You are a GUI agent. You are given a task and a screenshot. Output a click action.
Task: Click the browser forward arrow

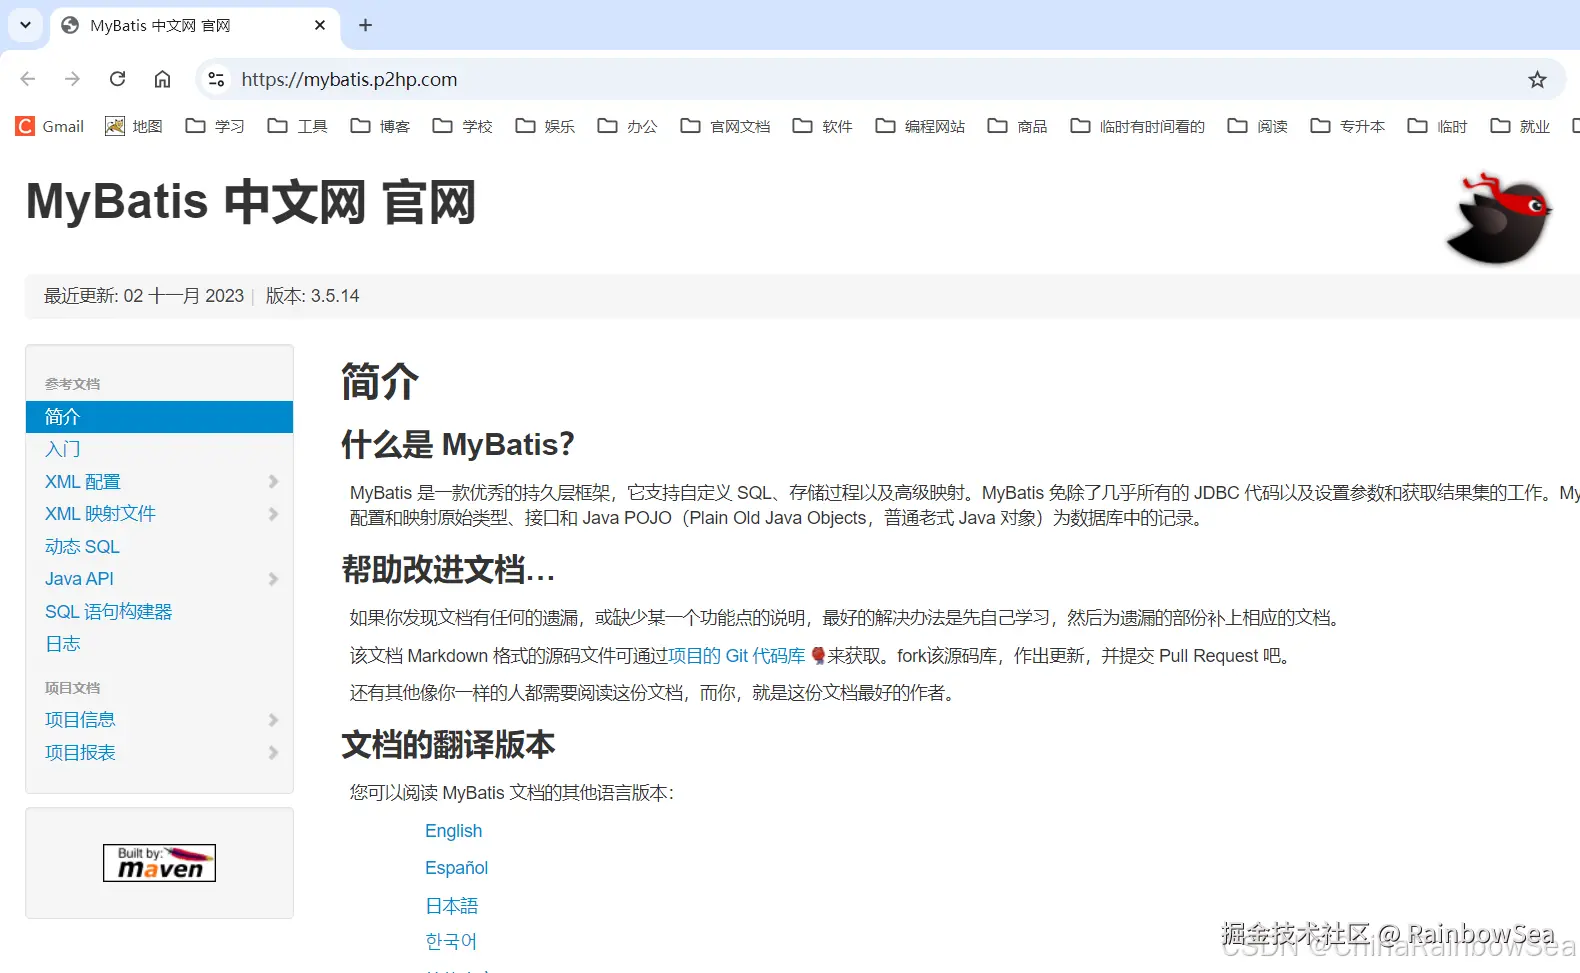coord(72,79)
